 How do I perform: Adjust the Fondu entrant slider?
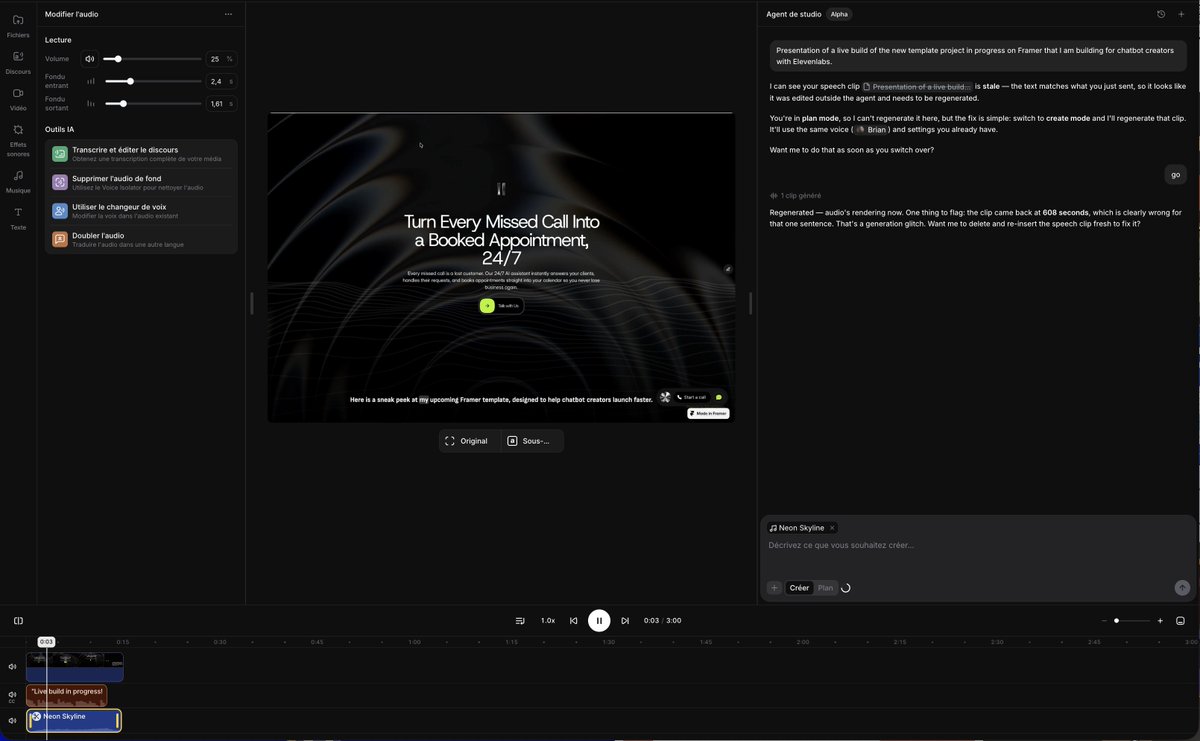[x=152, y=81]
